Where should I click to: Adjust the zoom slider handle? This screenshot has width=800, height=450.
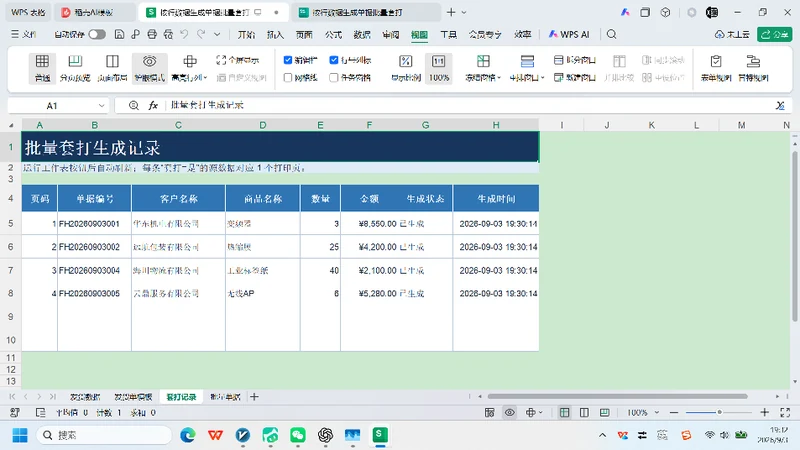pyautogui.click(x=719, y=412)
